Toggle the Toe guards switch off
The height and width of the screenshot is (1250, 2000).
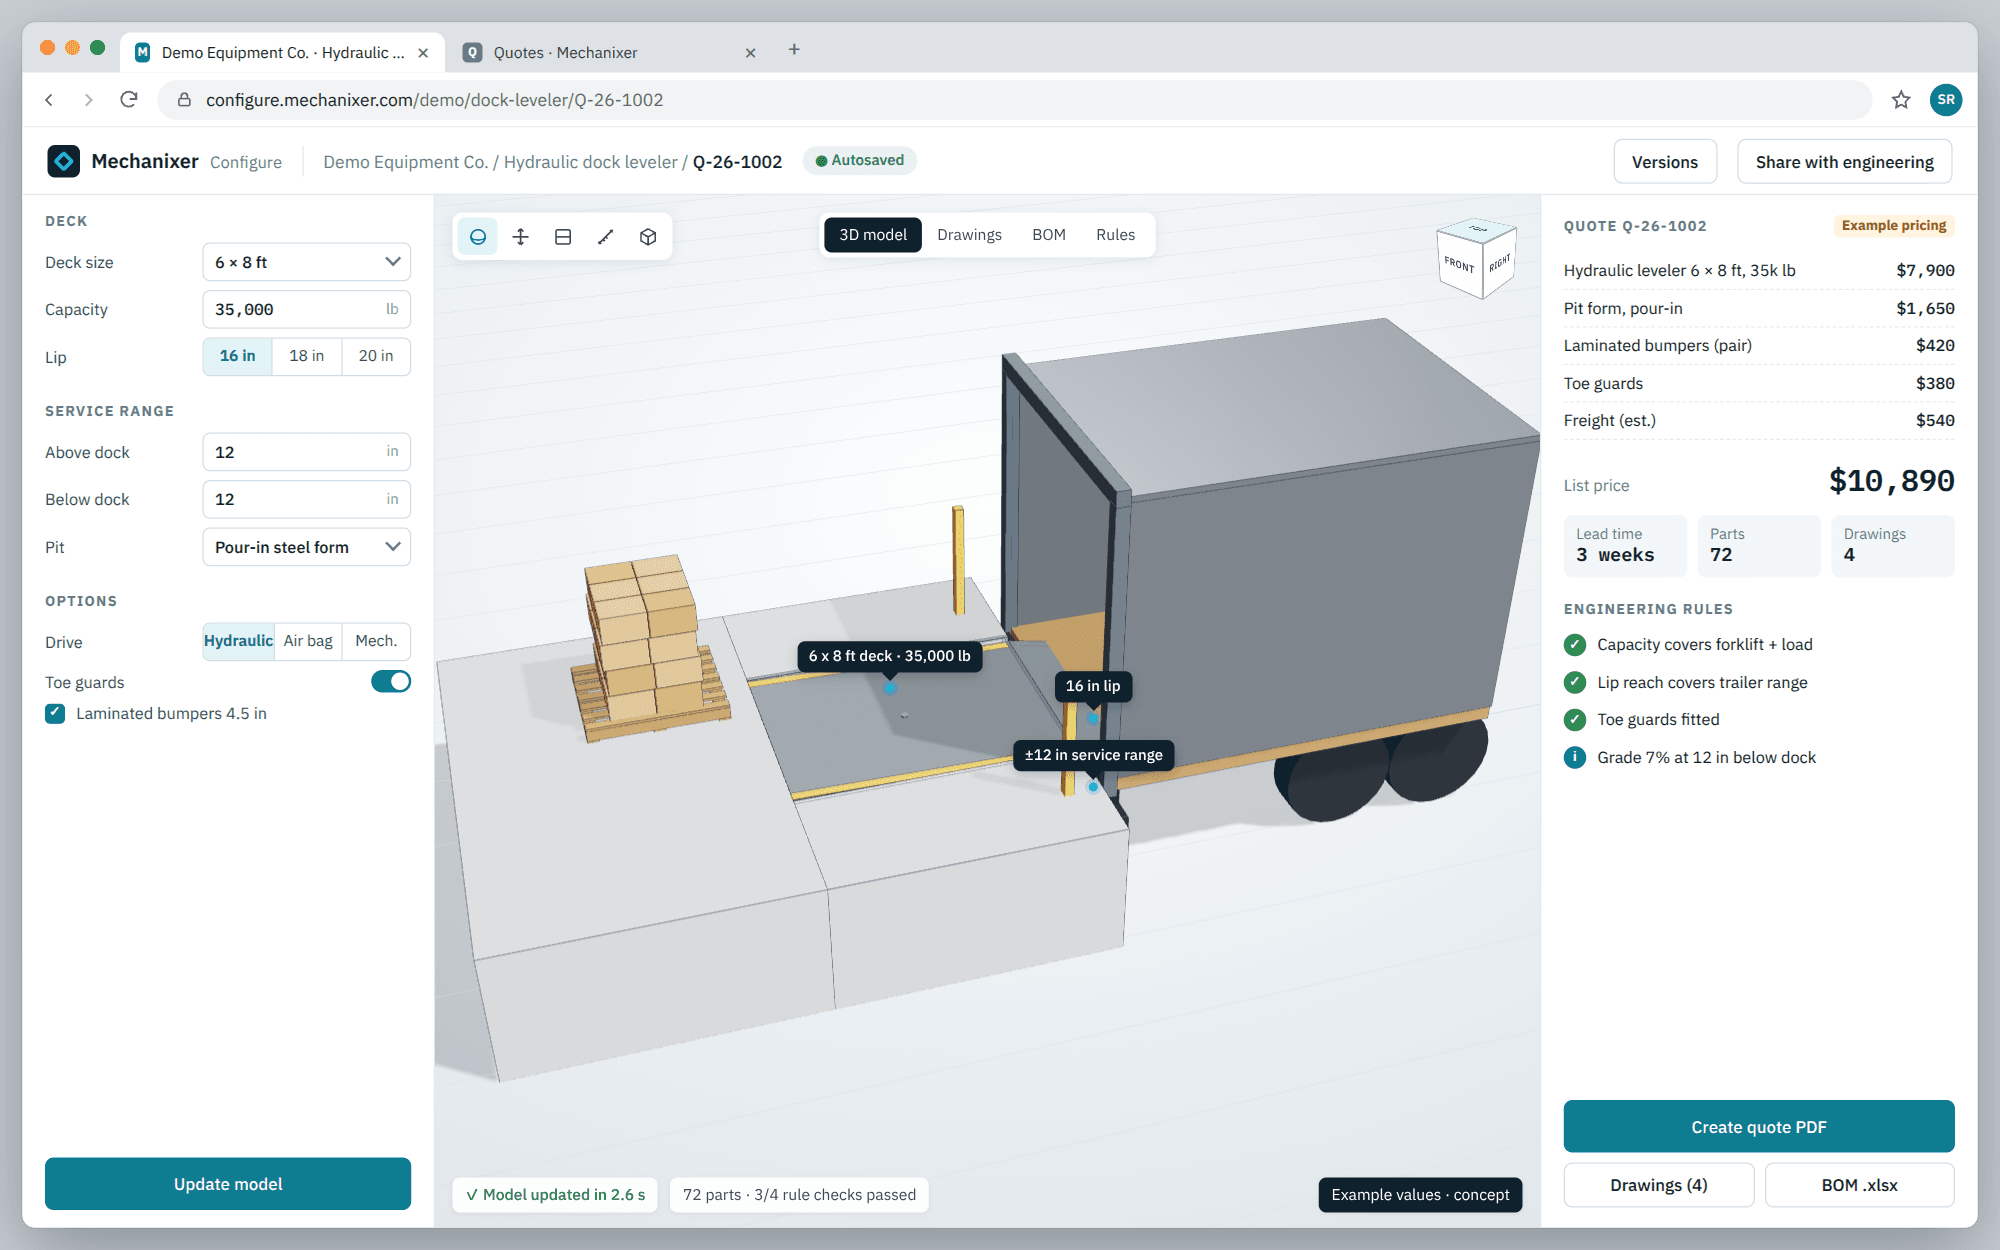click(391, 682)
